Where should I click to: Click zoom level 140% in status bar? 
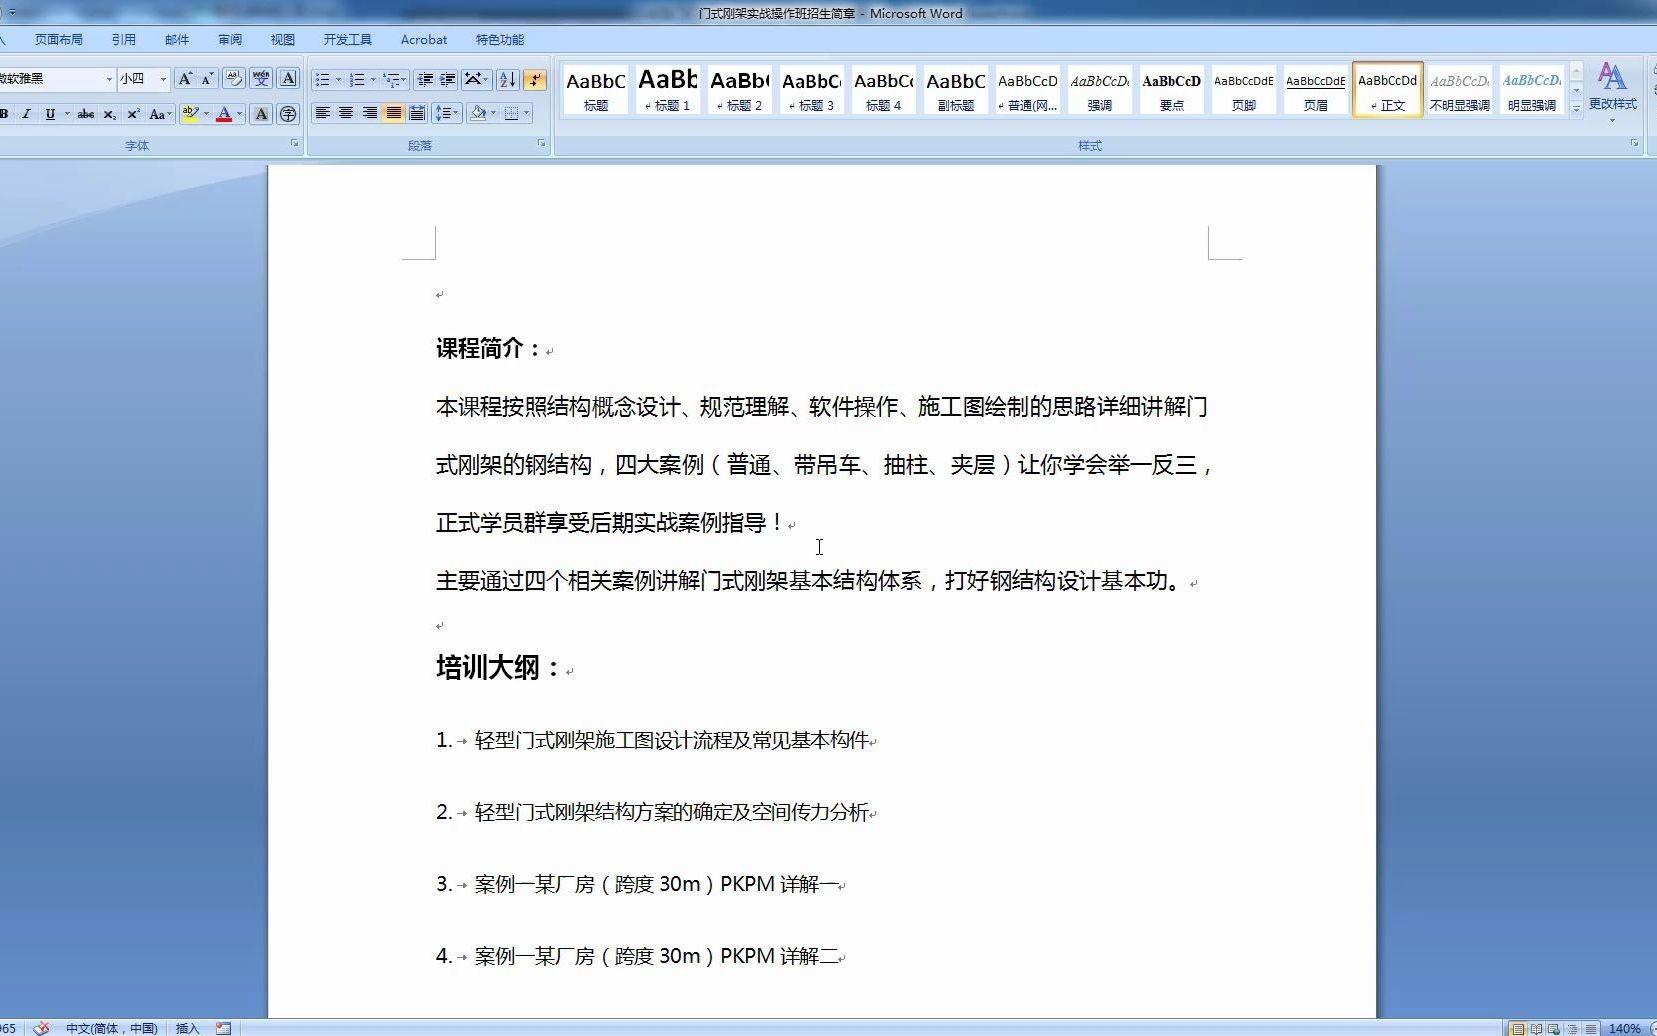(x=1624, y=1028)
